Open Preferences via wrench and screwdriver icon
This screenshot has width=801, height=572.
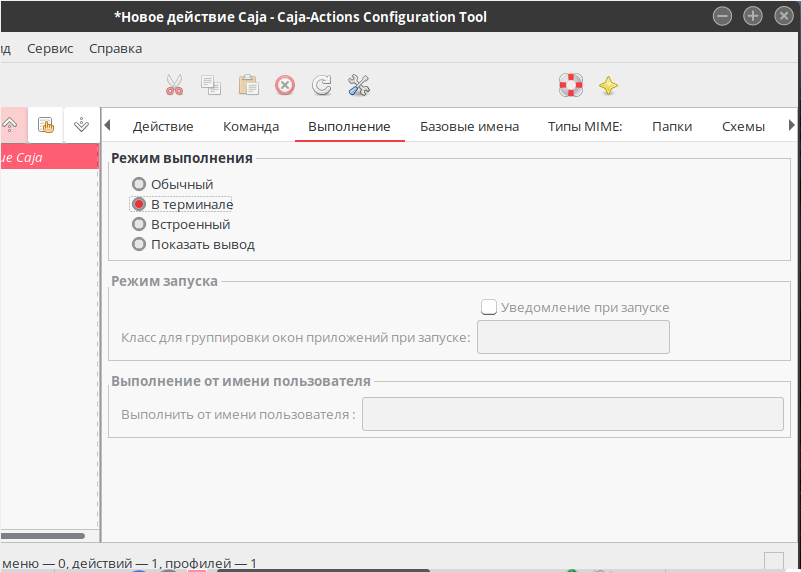(x=359, y=85)
